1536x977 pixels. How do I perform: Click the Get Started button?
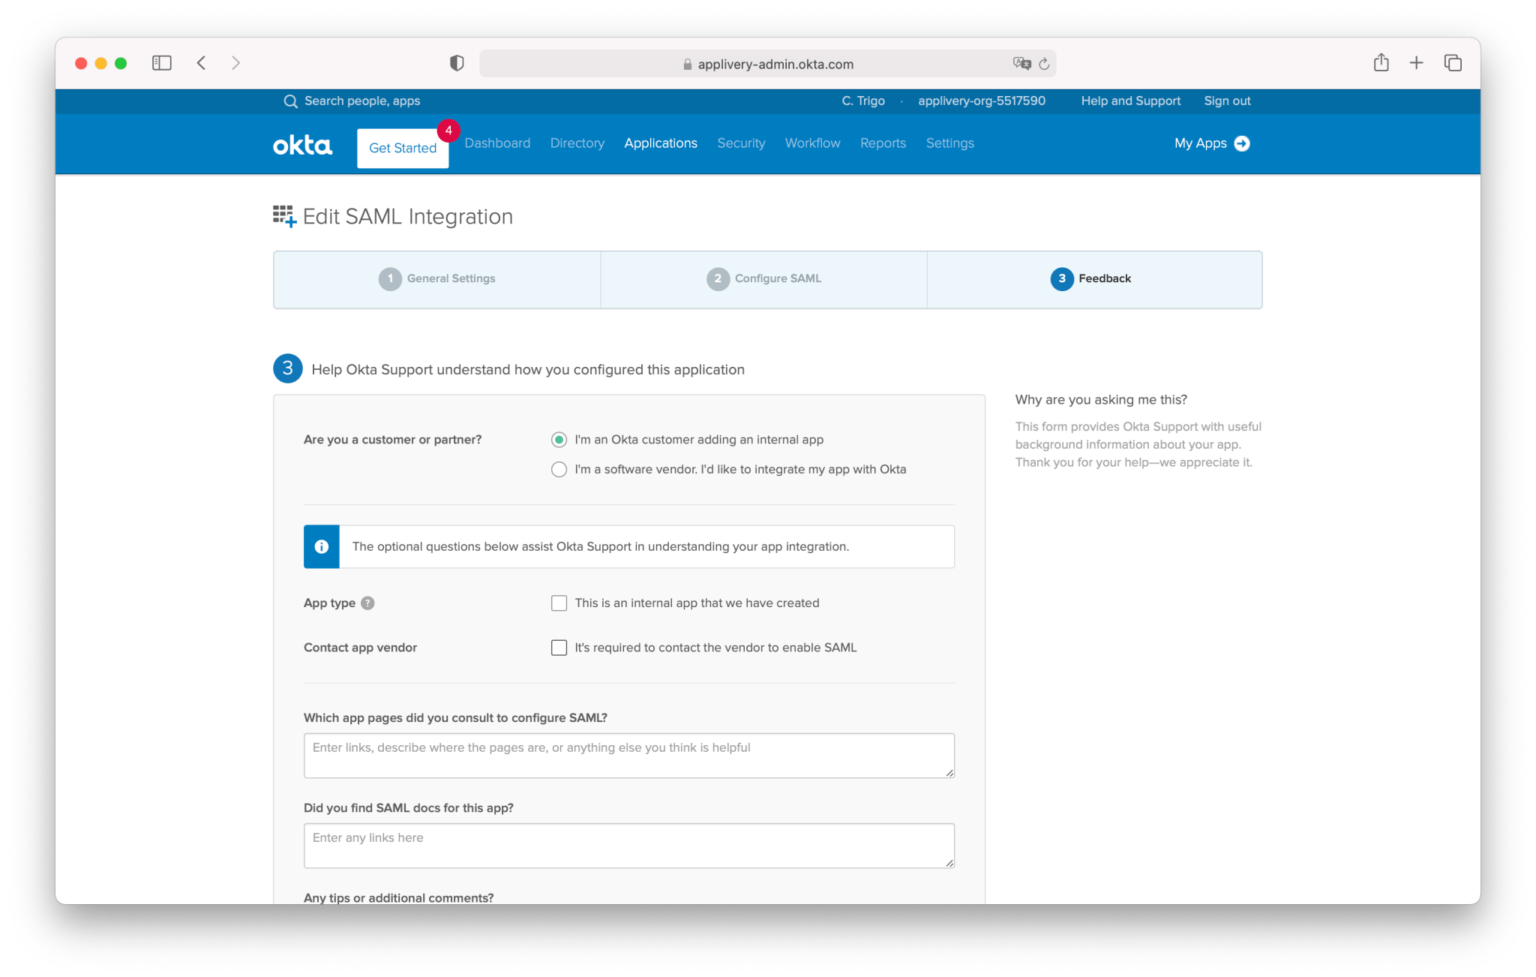click(402, 148)
